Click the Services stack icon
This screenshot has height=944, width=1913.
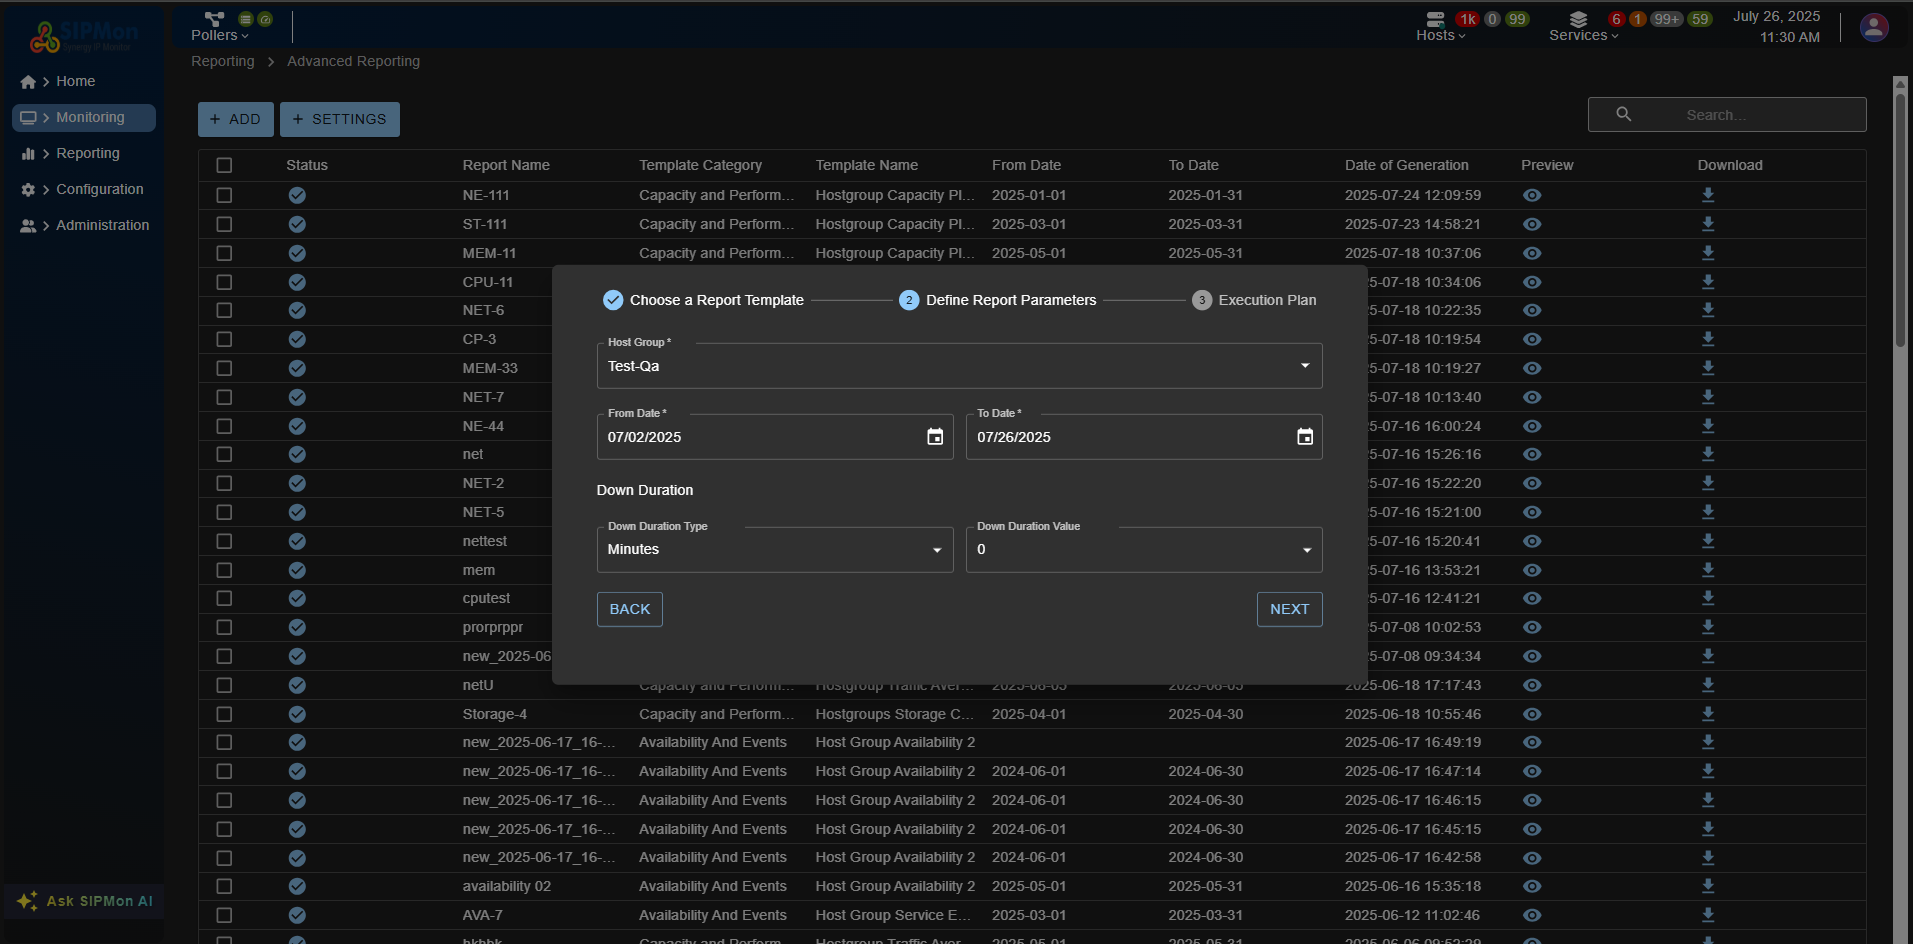click(1578, 19)
